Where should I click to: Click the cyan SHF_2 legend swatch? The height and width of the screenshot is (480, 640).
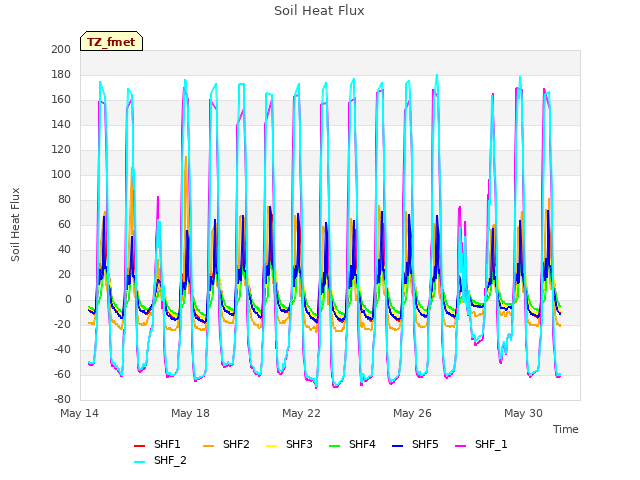[x=140, y=462]
